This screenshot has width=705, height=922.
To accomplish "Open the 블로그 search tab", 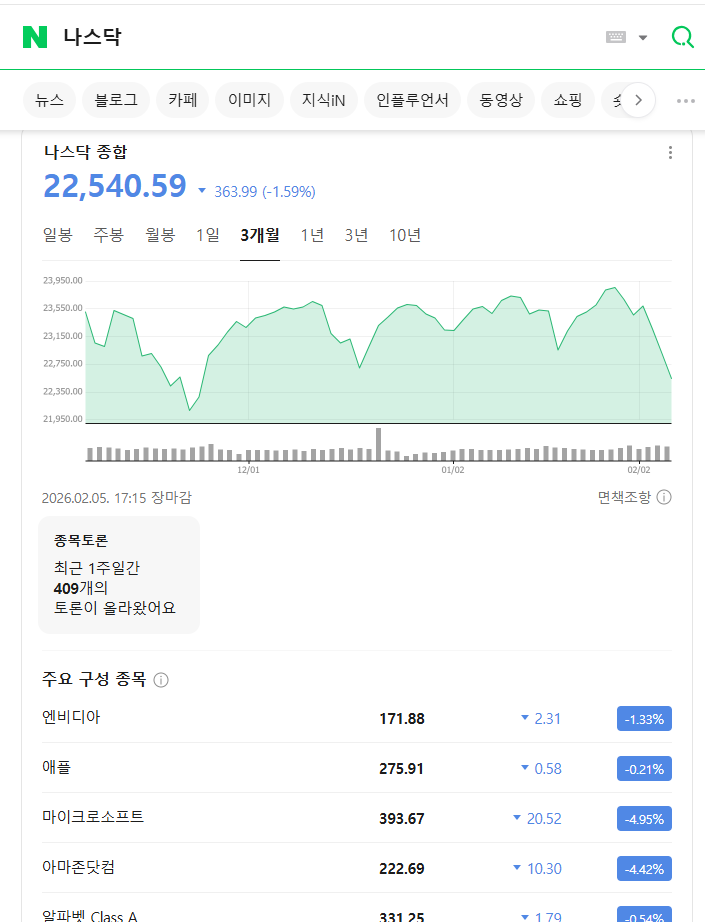I will [116, 100].
